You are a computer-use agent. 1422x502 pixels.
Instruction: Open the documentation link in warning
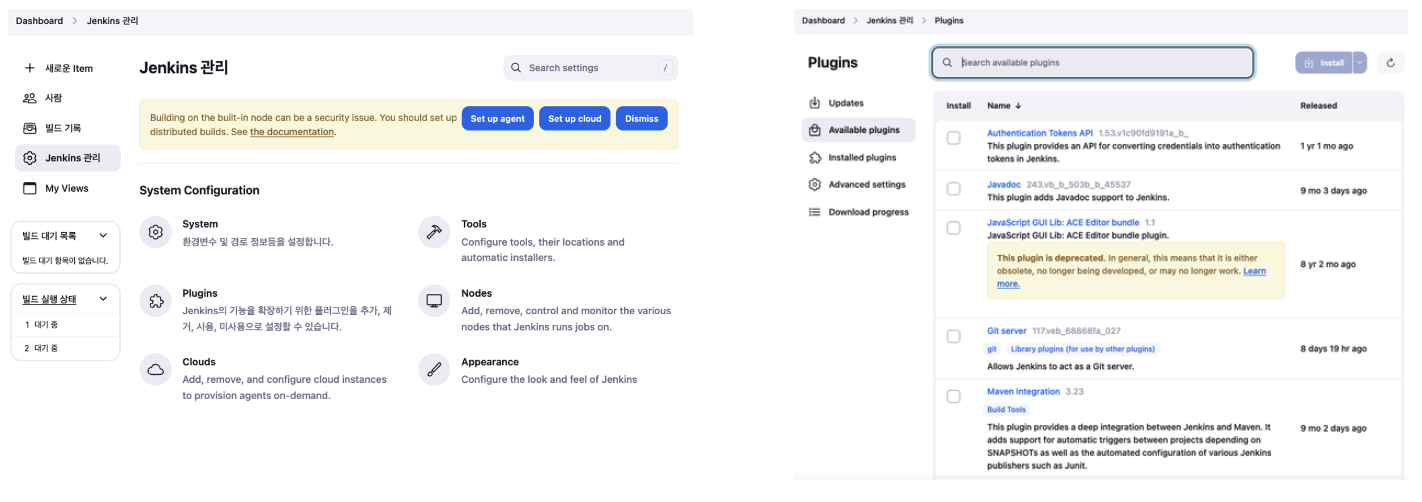pyautogui.click(x=292, y=132)
